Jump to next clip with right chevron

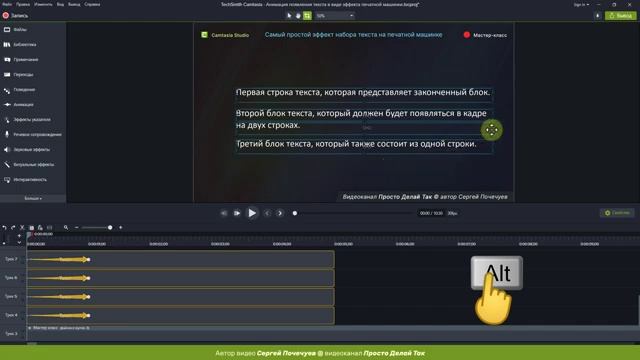point(280,213)
